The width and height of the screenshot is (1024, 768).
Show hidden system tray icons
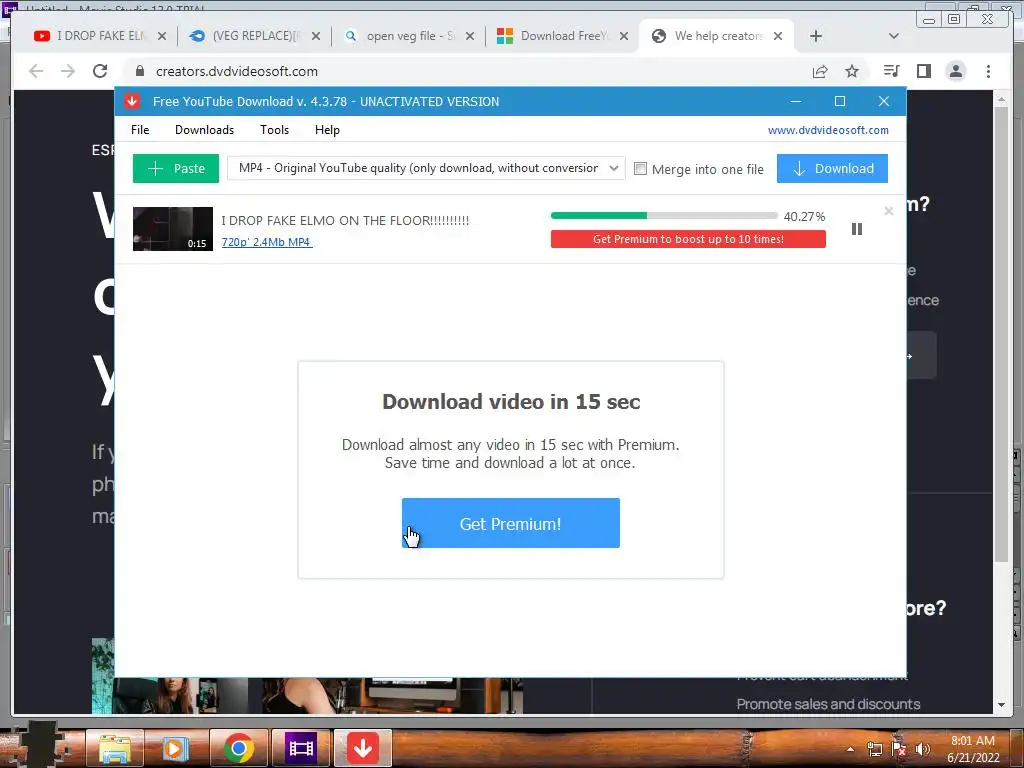coord(850,749)
